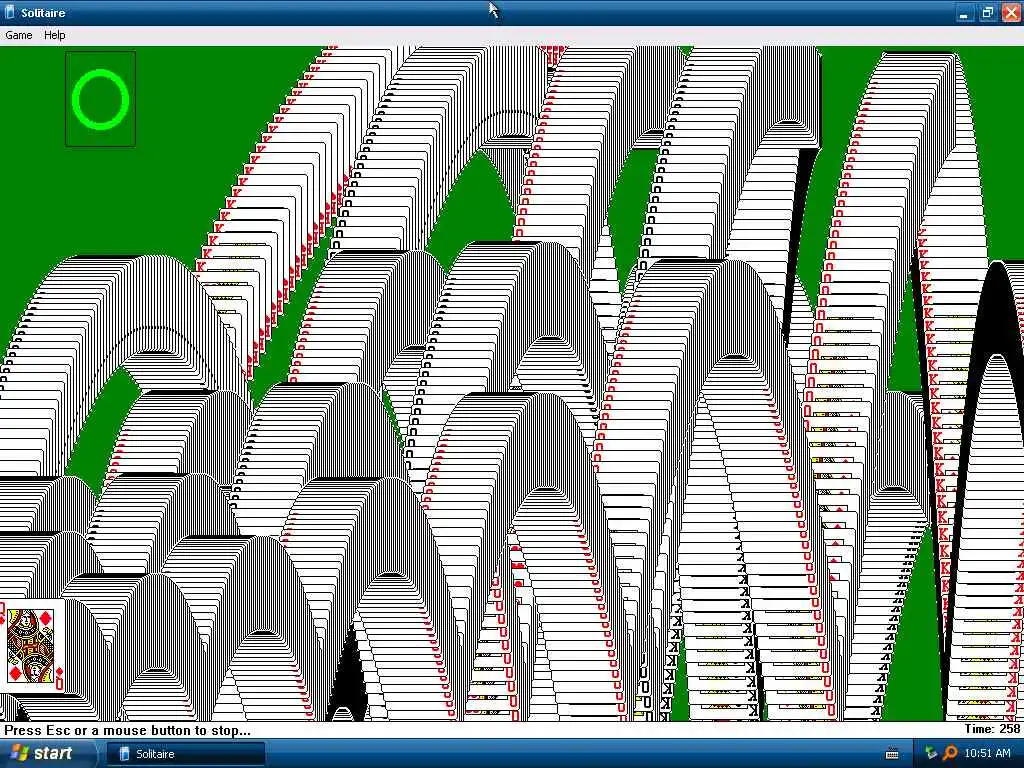Click the keyboard icon on the taskbar
The image size is (1024, 768).
click(891, 754)
